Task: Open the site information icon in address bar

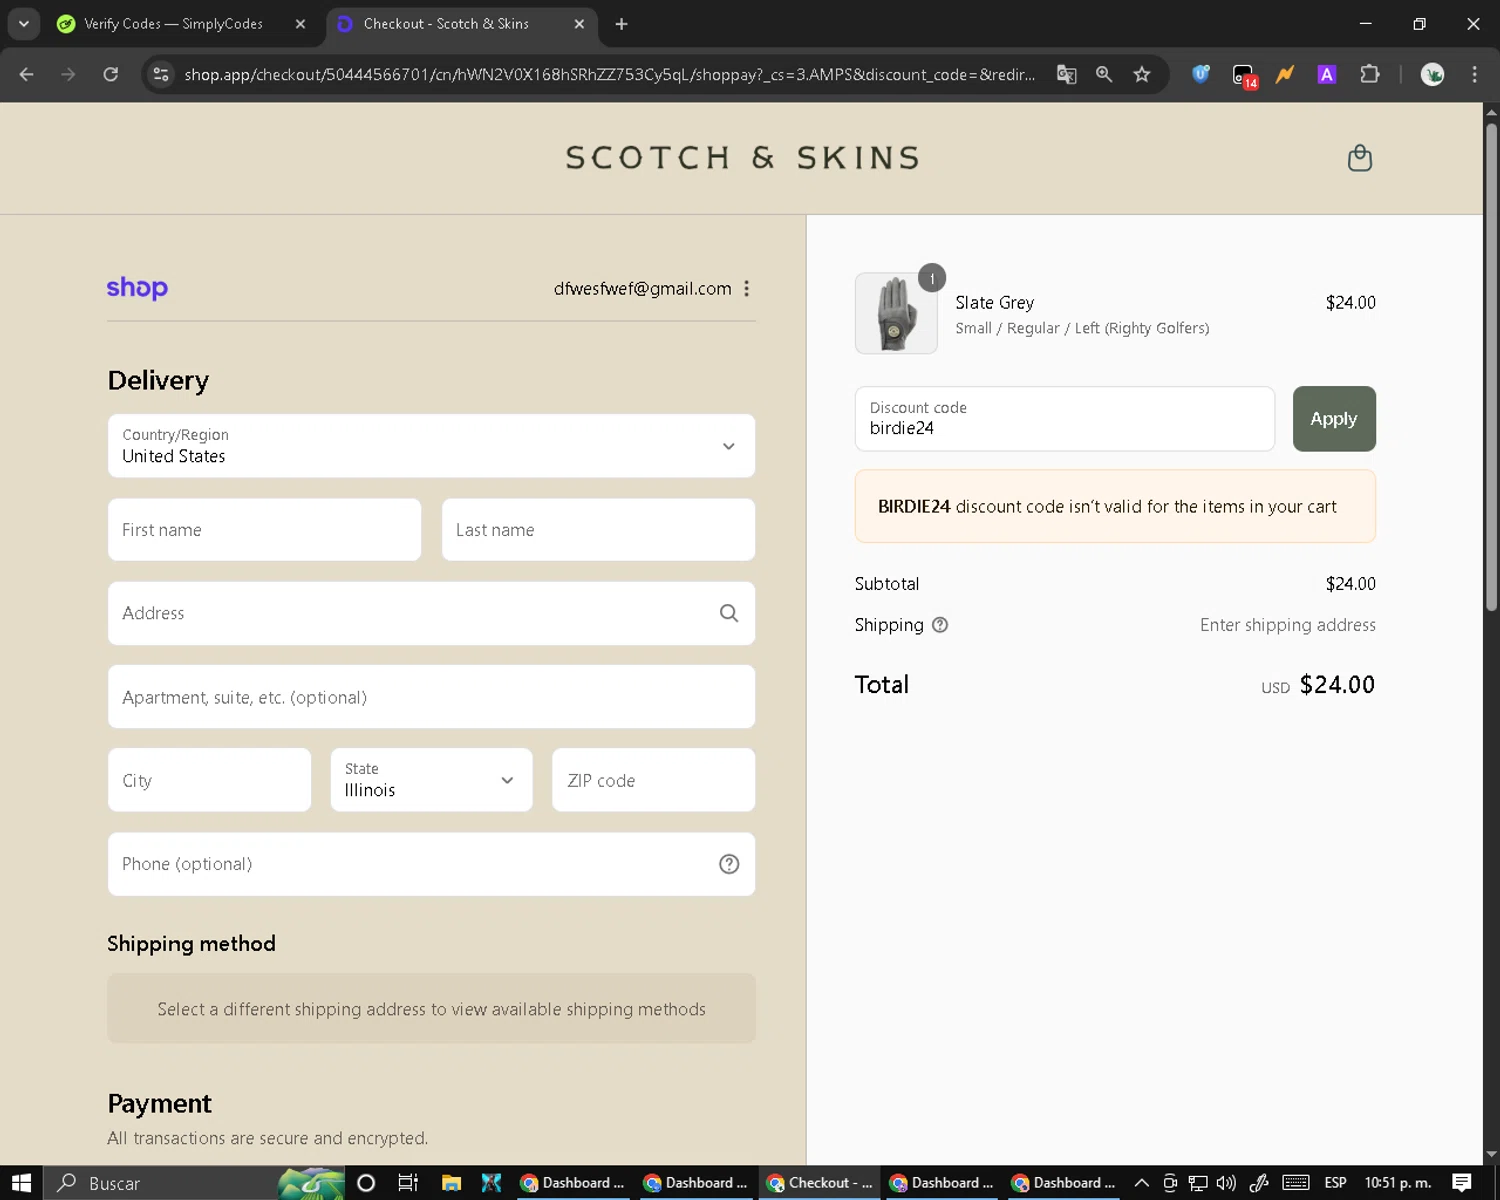Action: 161,74
